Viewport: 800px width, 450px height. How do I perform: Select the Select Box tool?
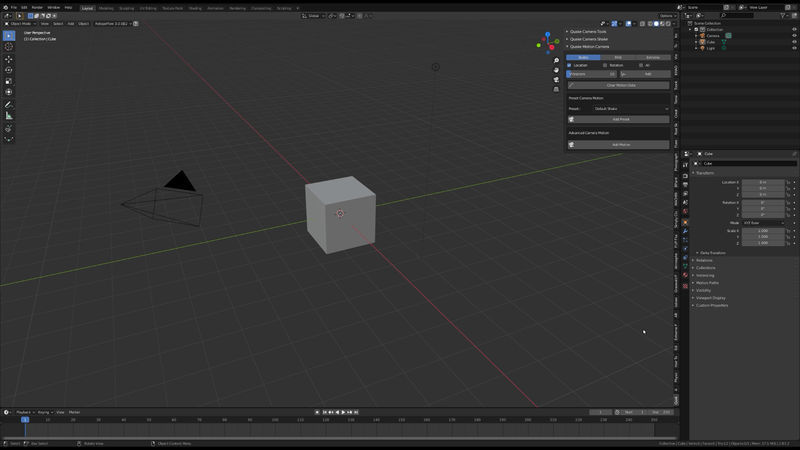[x=9, y=36]
